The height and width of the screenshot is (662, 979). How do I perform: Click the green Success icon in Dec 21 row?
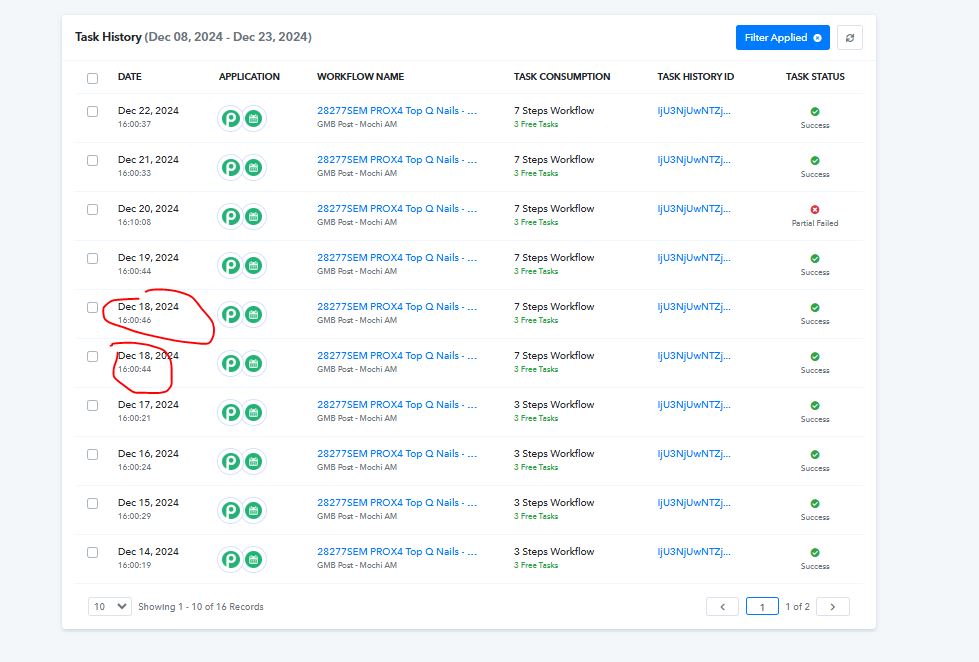coord(815,161)
